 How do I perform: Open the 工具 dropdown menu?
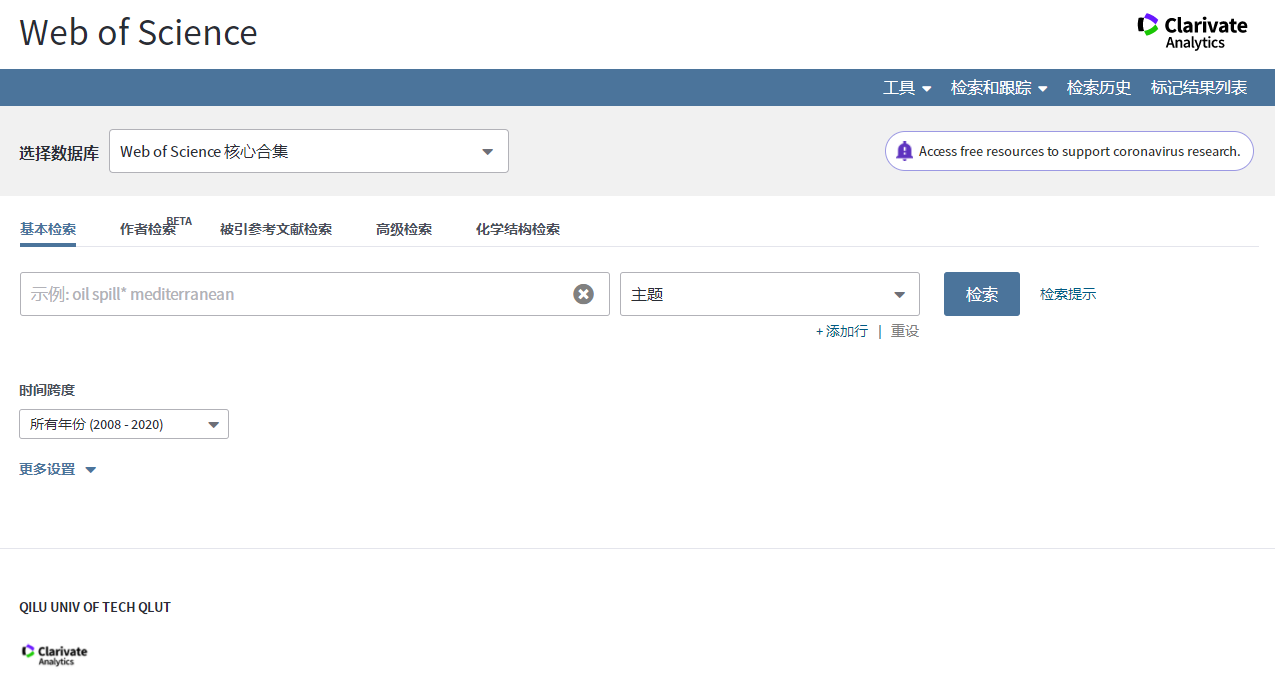tap(907, 88)
